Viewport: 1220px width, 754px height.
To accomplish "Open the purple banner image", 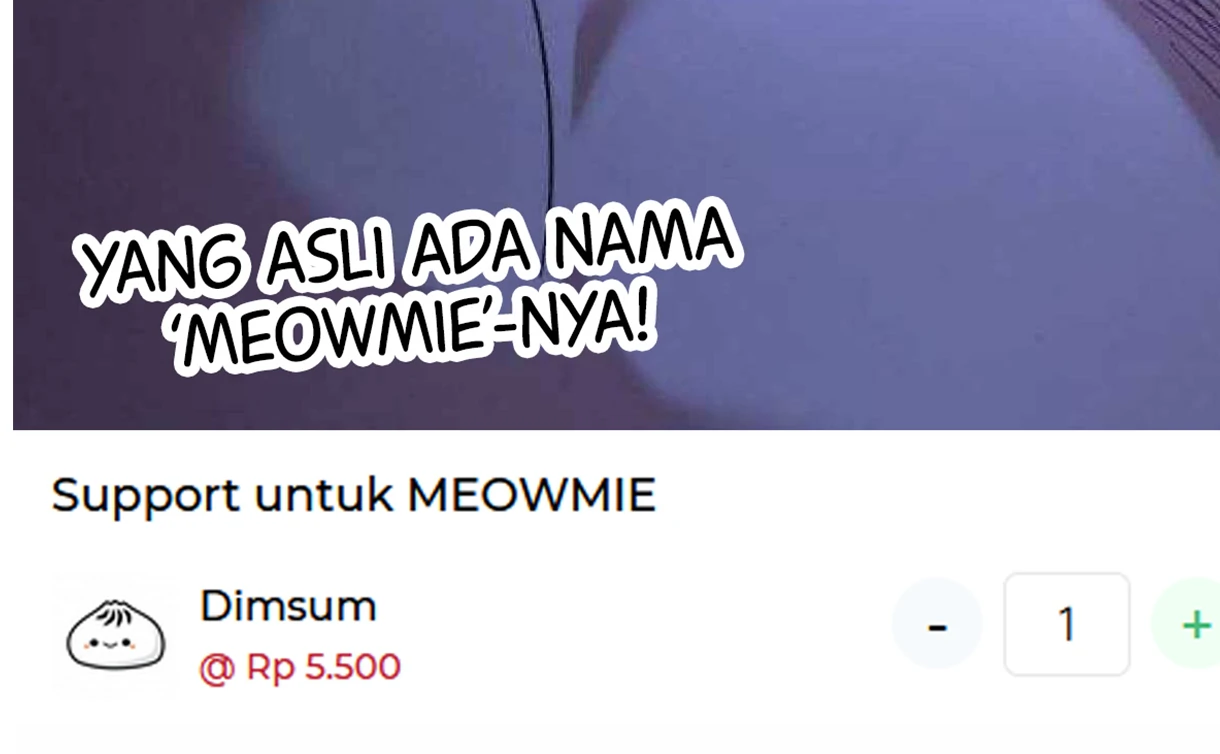I will tap(616, 214).
